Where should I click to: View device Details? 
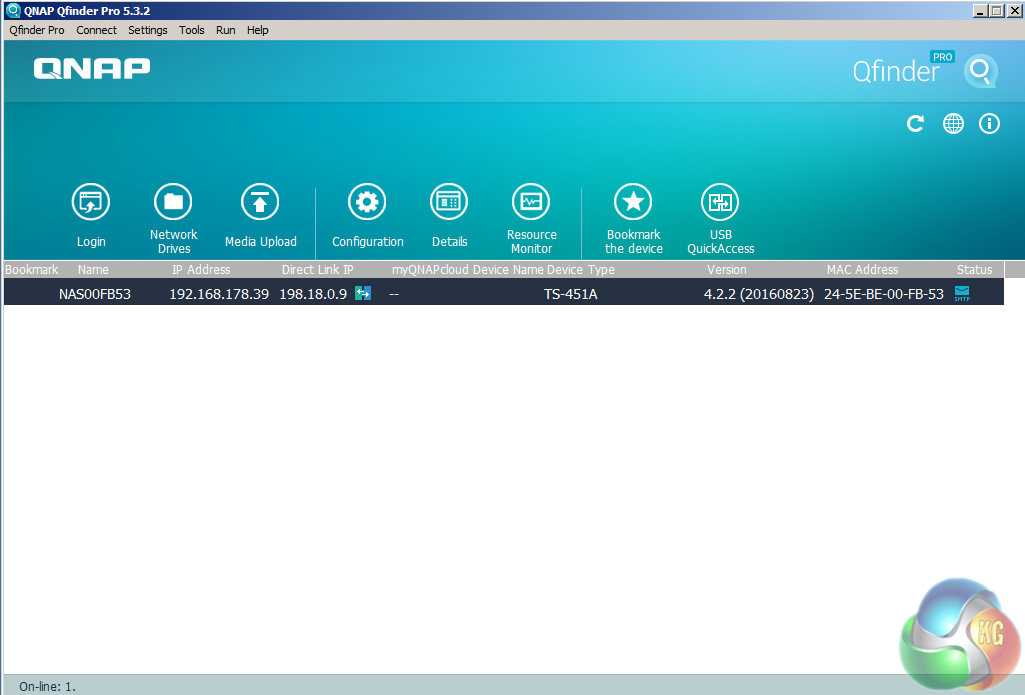coord(449,202)
